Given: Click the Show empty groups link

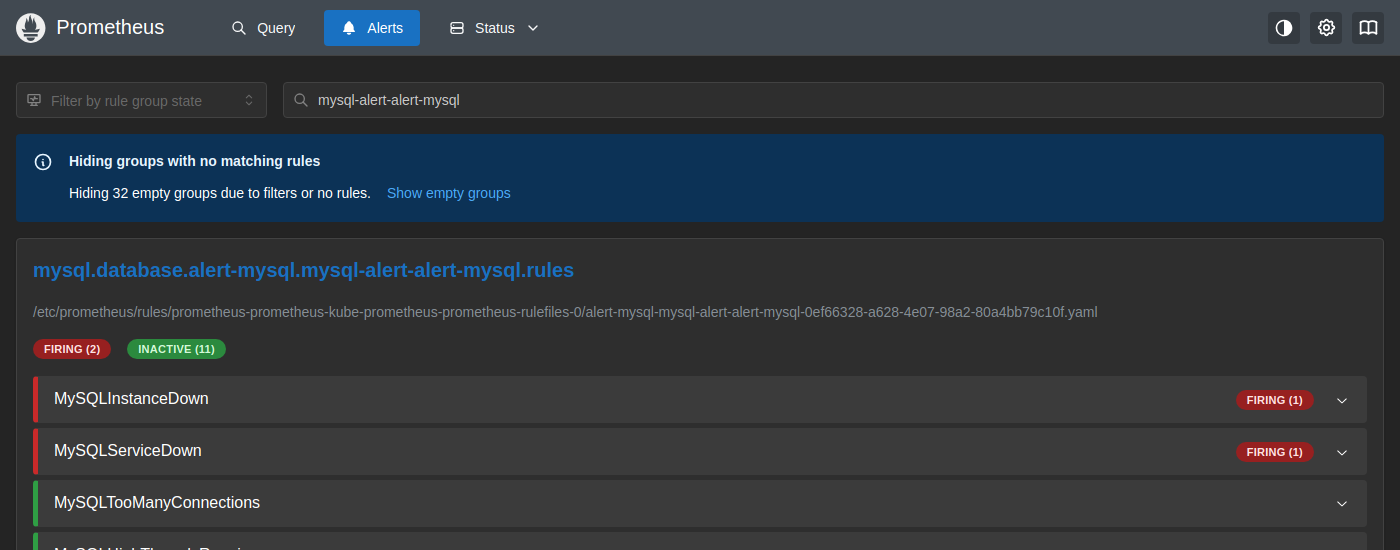Looking at the screenshot, I should (x=449, y=193).
